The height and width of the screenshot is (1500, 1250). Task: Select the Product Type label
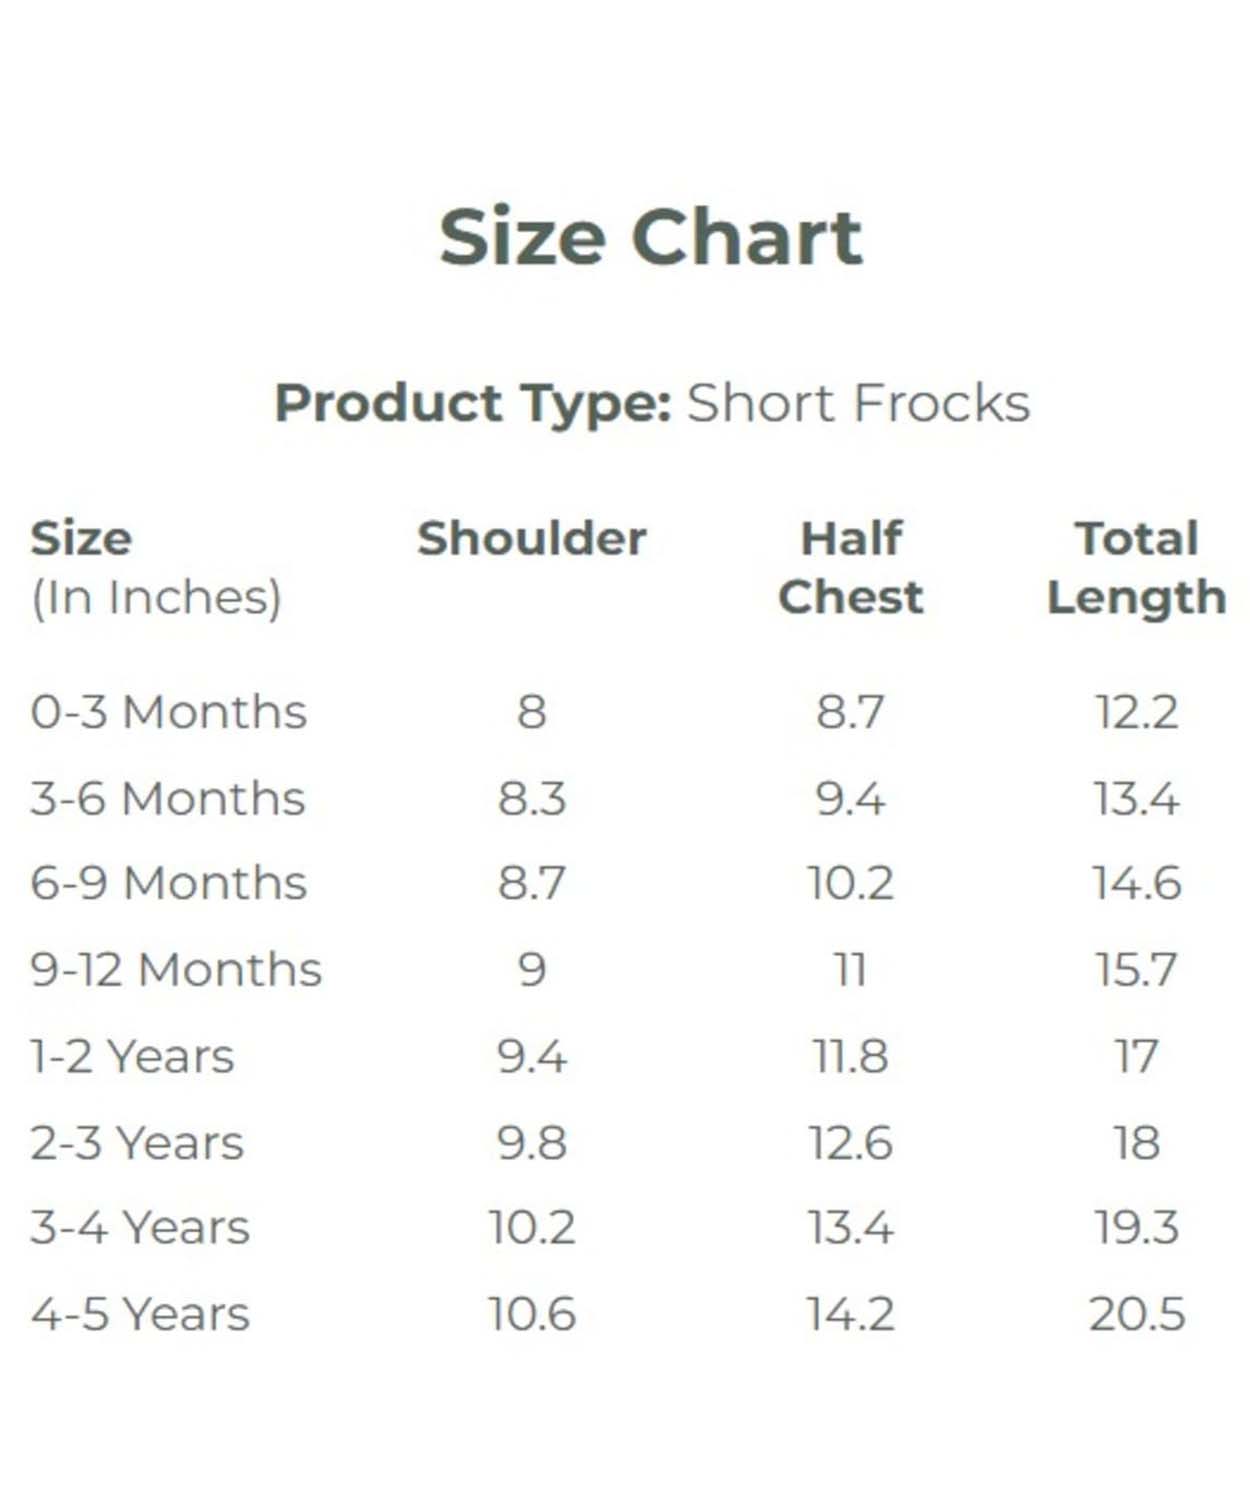click(472, 404)
